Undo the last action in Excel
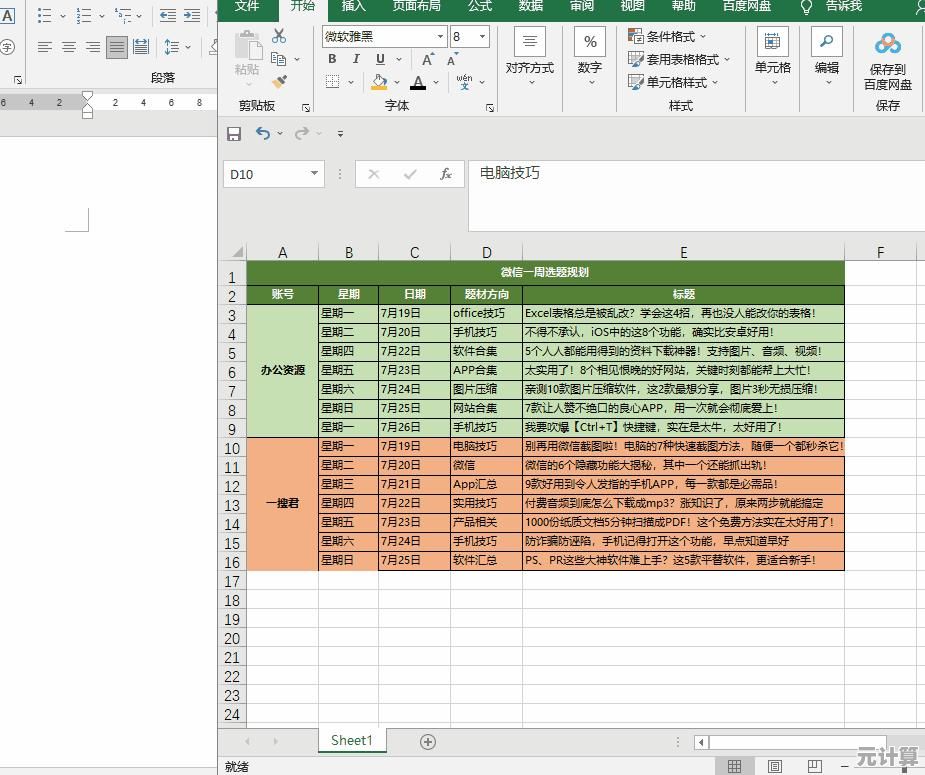Viewport: 925px width, 775px height. point(263,133)
